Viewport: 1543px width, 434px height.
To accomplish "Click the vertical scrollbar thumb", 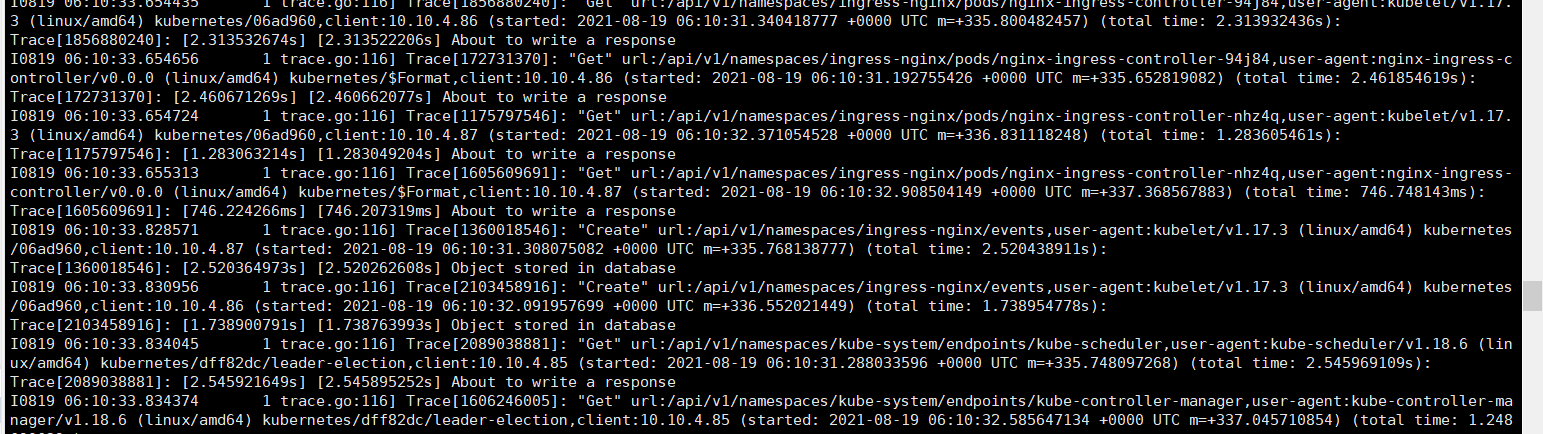I will coord(1531,296).
